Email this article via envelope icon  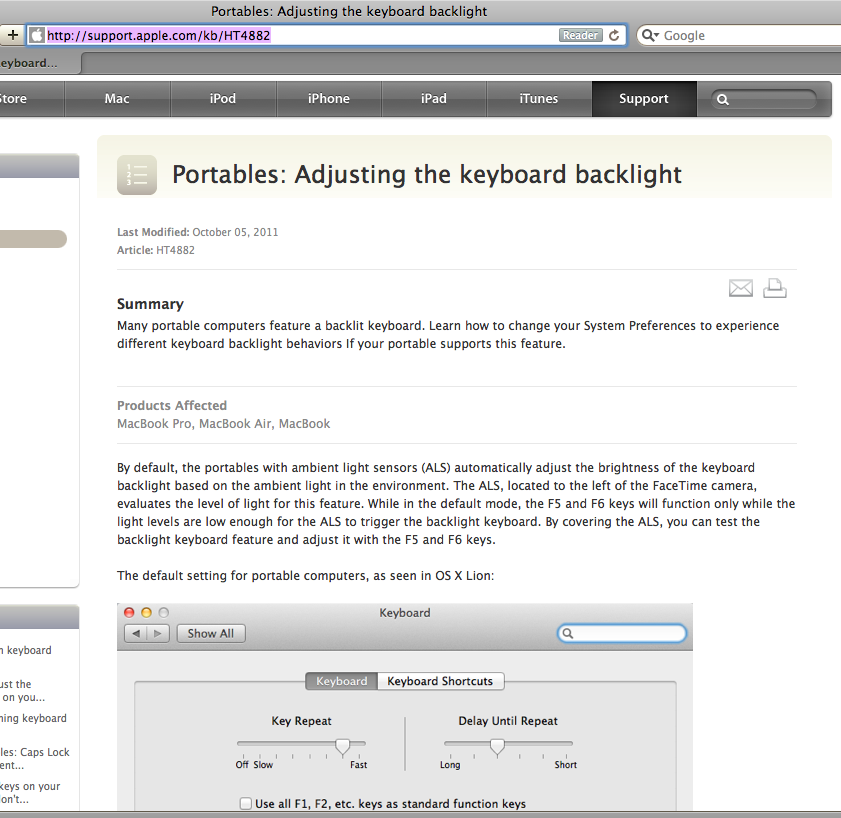pyautogui.click(x=741, y=288)
